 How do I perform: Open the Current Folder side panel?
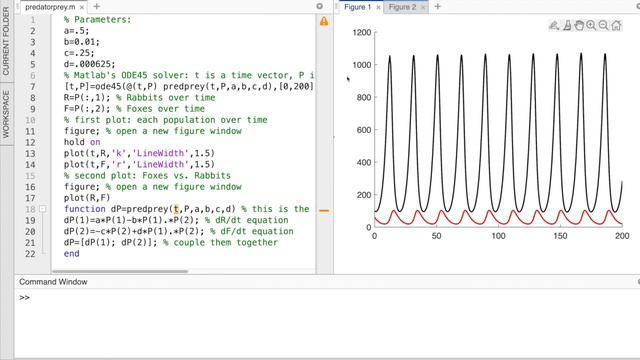point(6,41)
